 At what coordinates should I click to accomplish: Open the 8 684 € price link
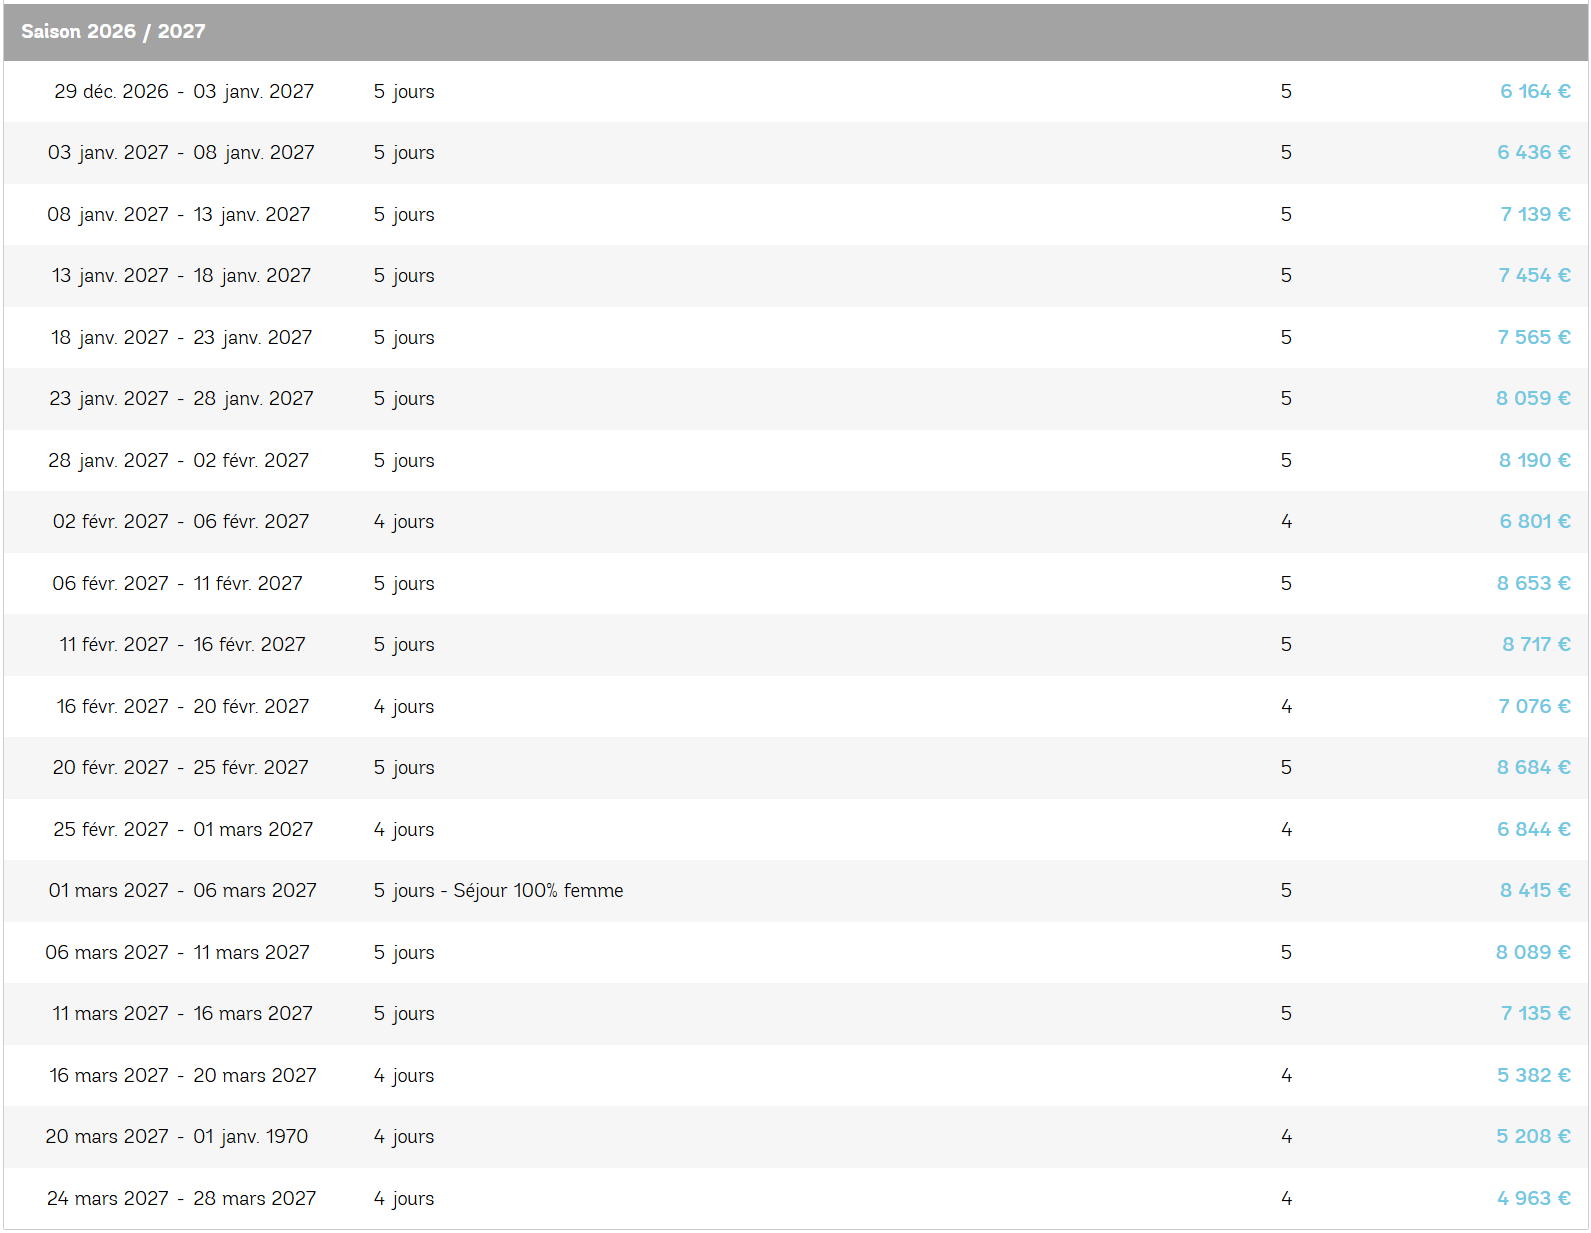1534,768
